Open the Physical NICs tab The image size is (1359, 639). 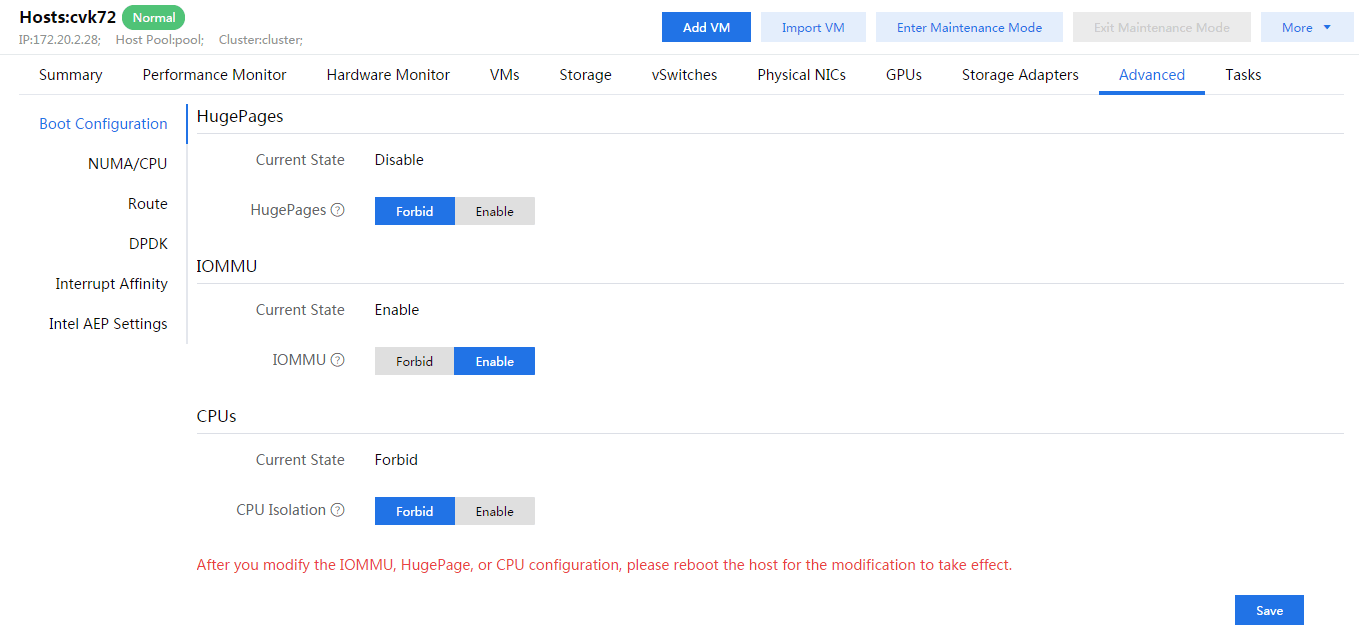tap(801, 75)
